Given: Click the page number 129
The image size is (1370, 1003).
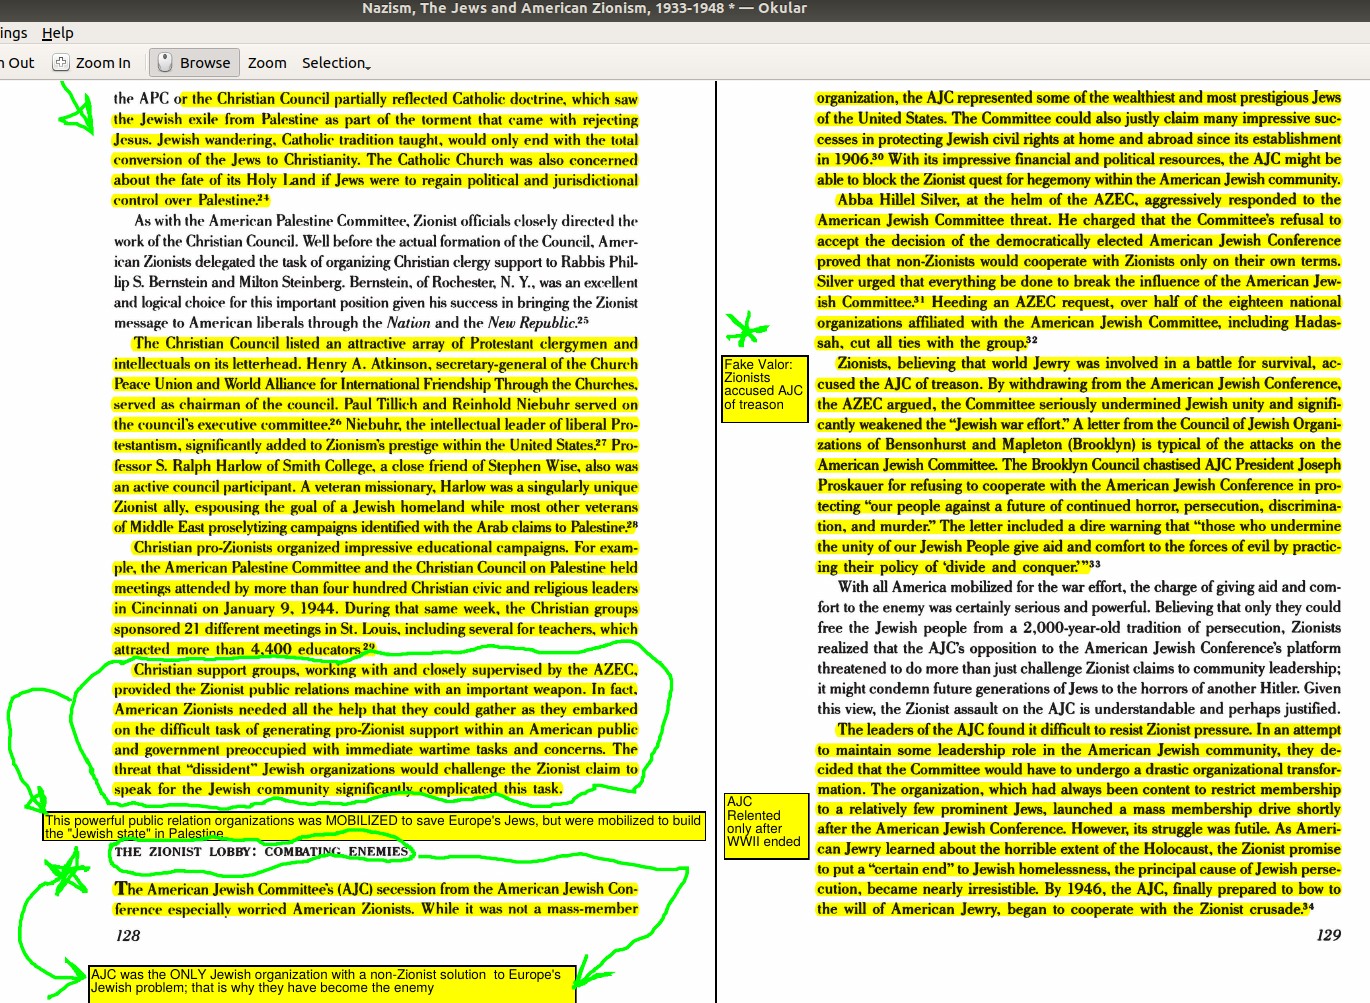Looking at the screenshot, I should [x=1328, y=935].
